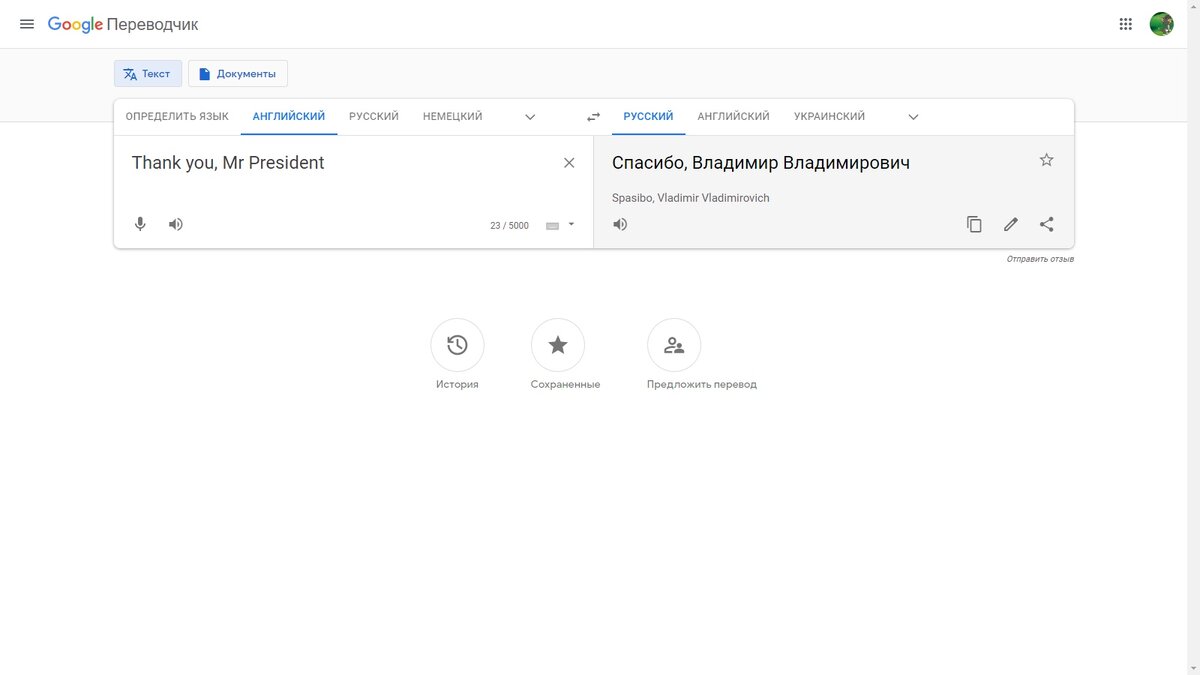Suggest an edit with pencil icon

pyautogui.click(x=1011, y=224)
